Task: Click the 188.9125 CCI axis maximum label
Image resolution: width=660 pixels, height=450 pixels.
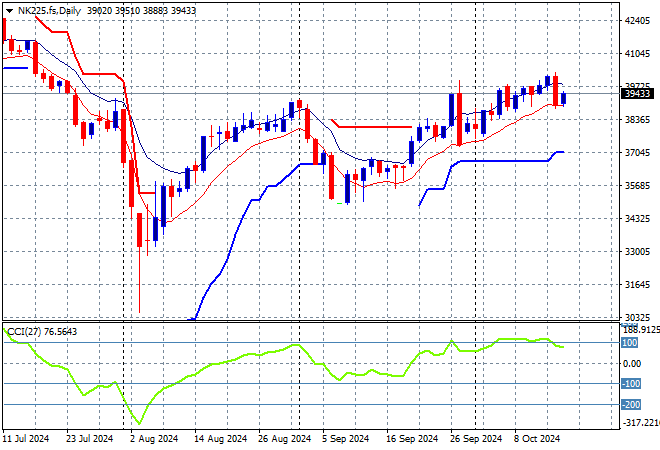Action: (641, 330)
